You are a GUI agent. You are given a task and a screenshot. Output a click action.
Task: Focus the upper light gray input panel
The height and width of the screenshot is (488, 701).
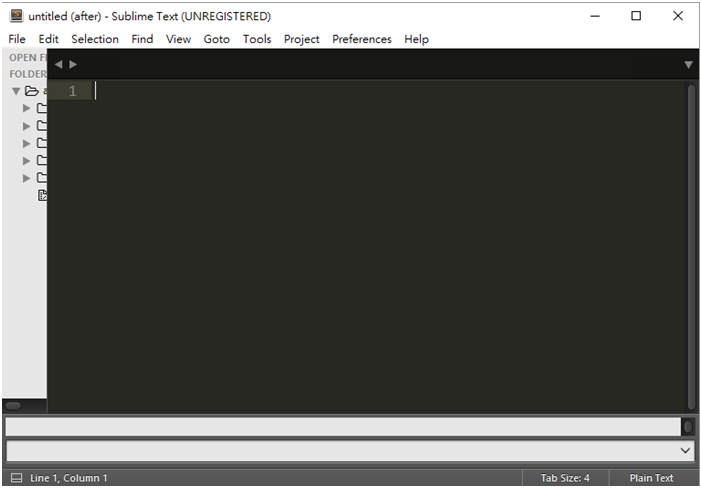(343, 427)
